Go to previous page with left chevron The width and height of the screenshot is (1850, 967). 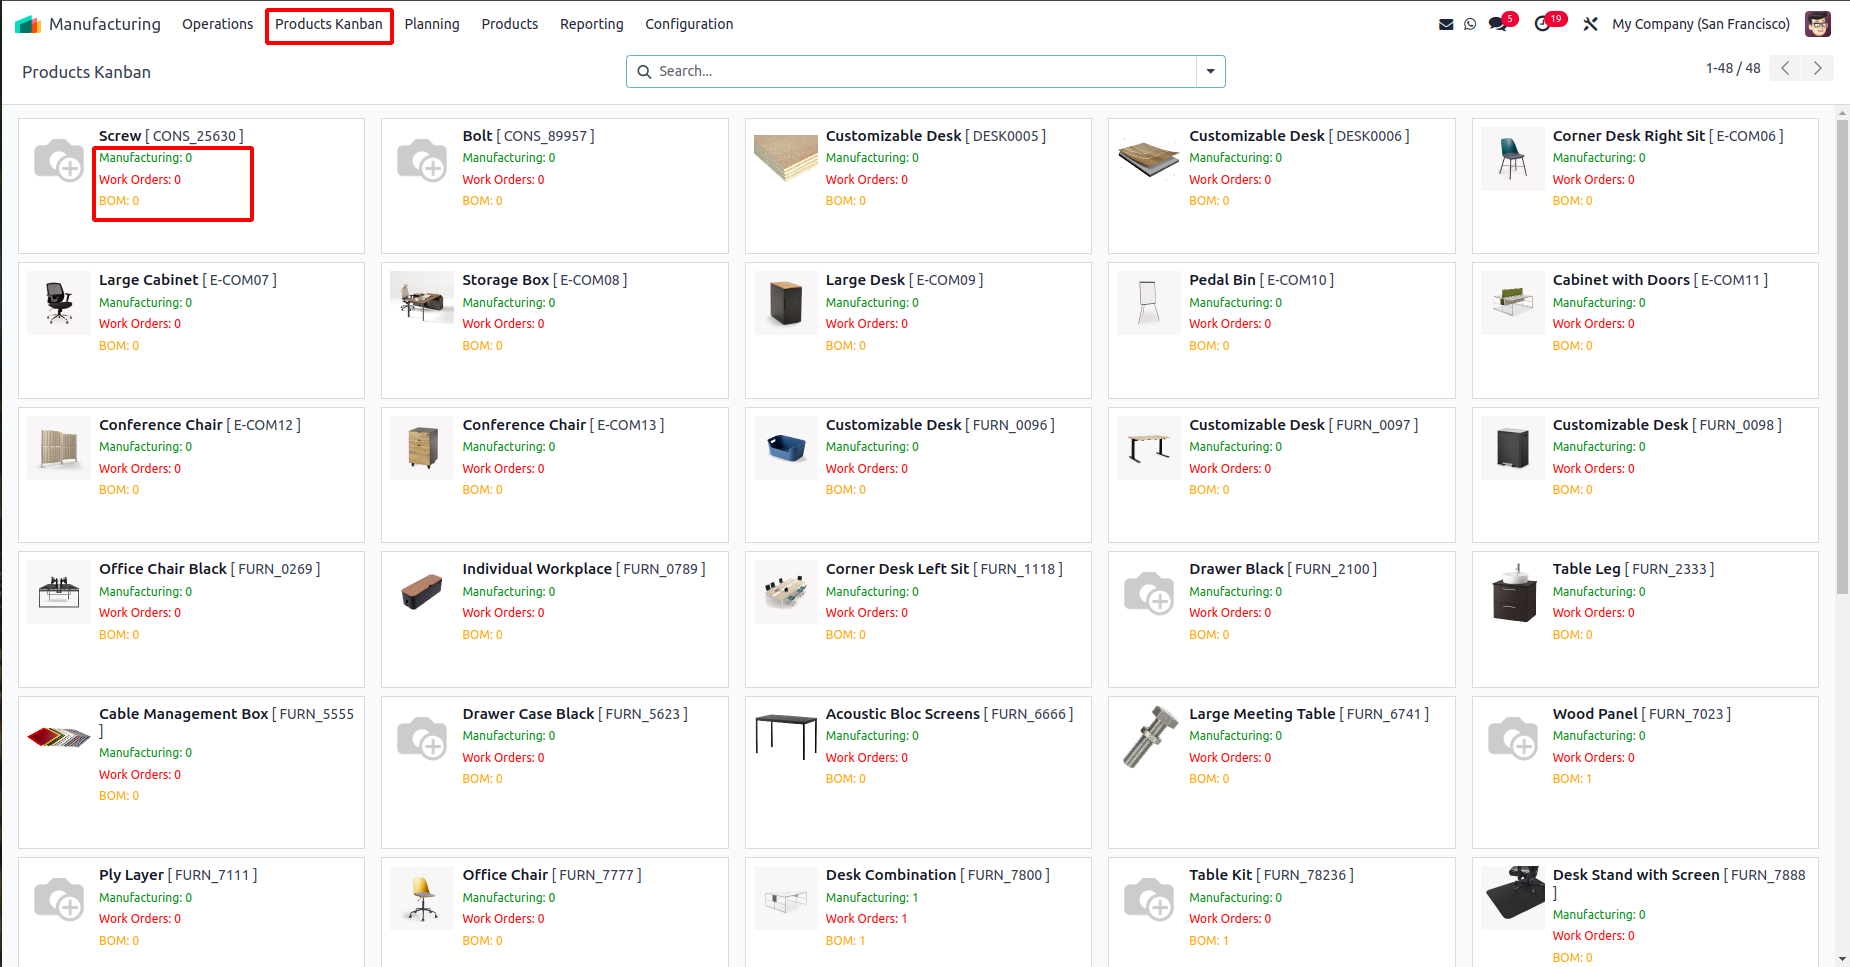pos(1785,68)
